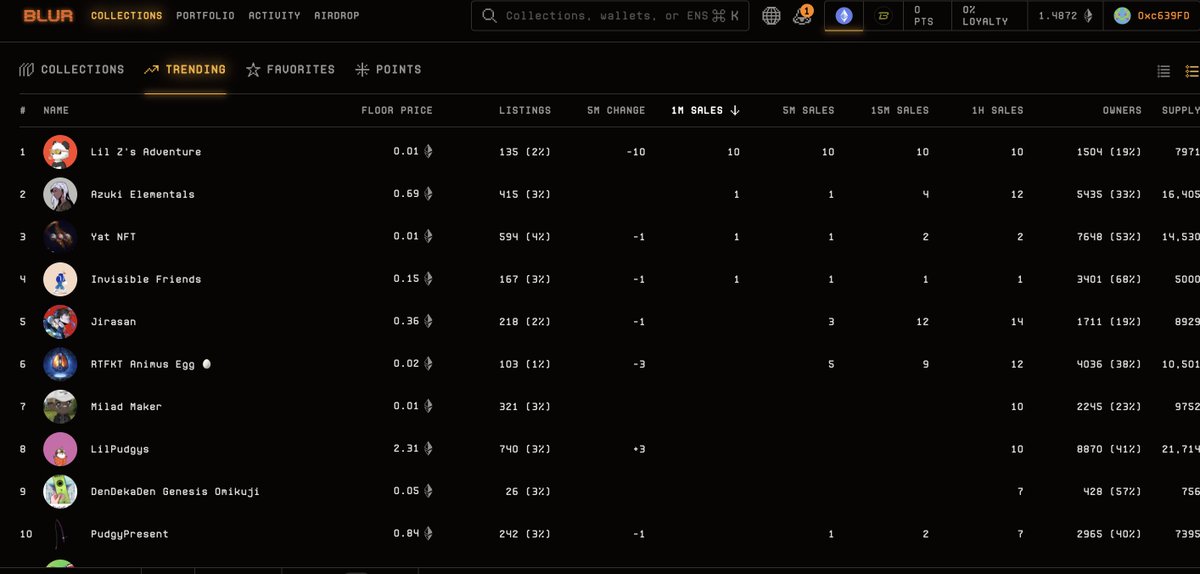The height and width of the screenshot is (574, 1200).
Task: Open the Jirasan collection name
Action: [115, 322]
